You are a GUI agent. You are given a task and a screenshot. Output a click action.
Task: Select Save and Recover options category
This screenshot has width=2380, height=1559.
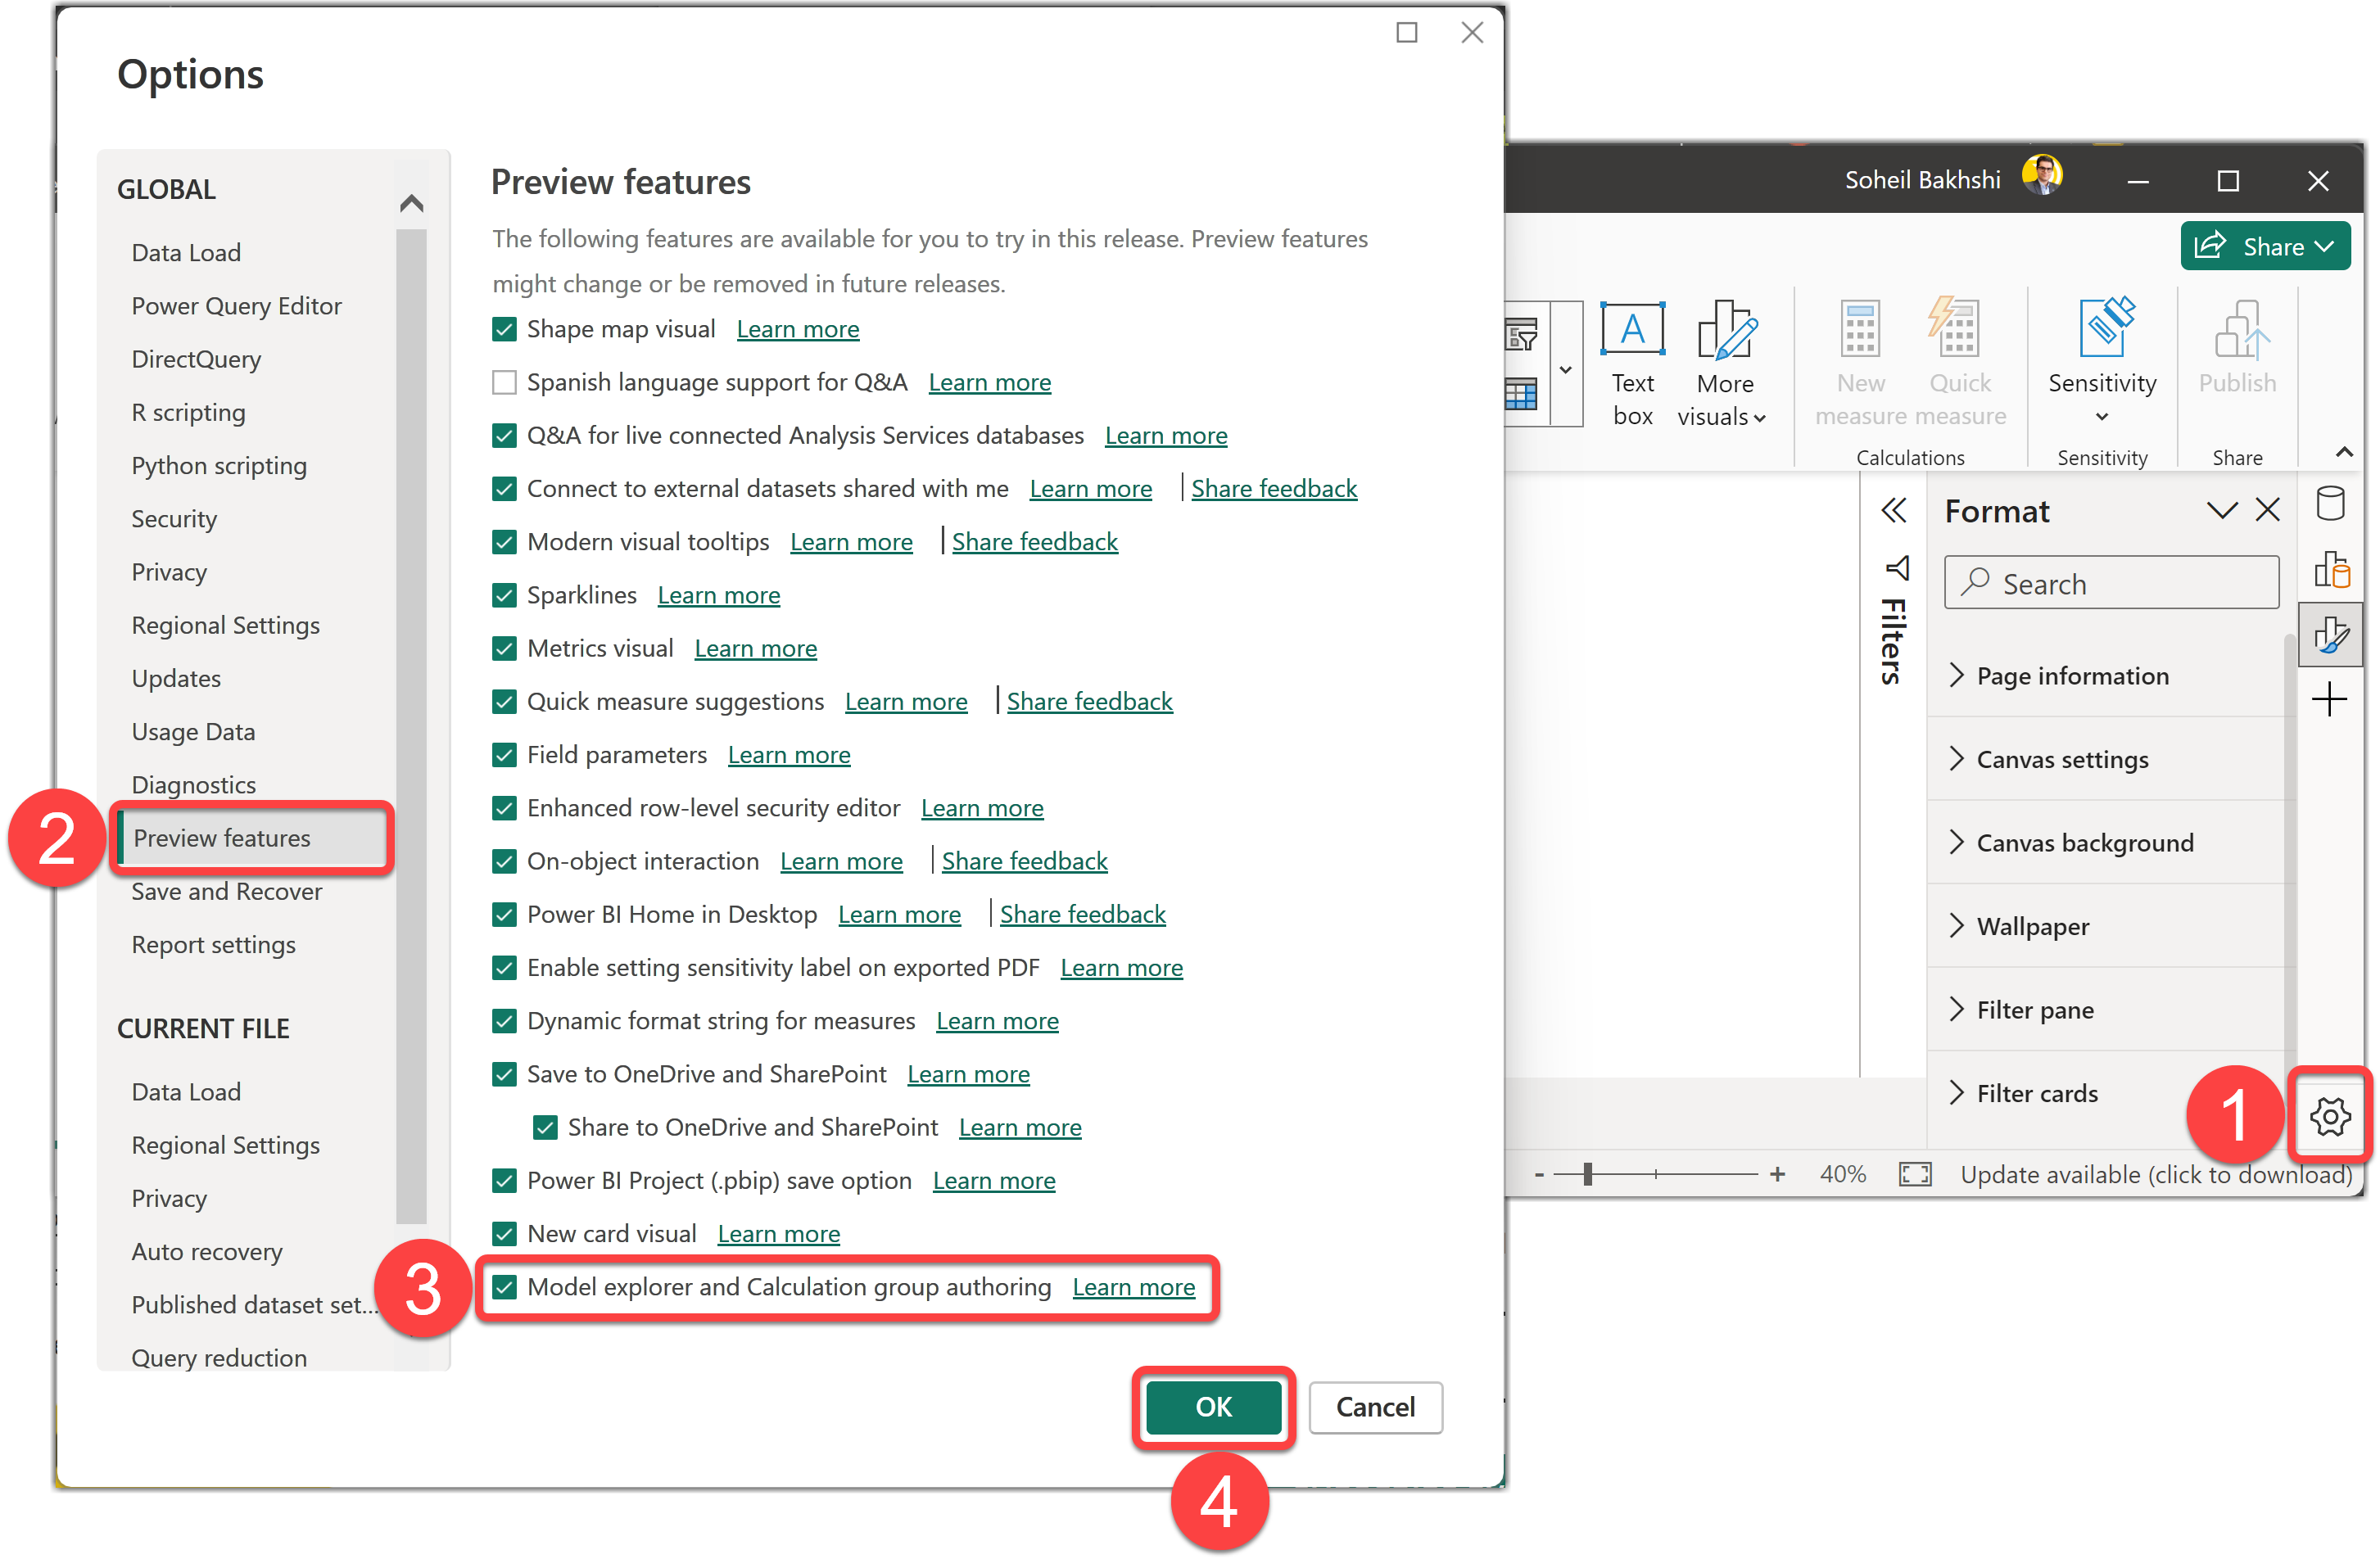(226, 891)
